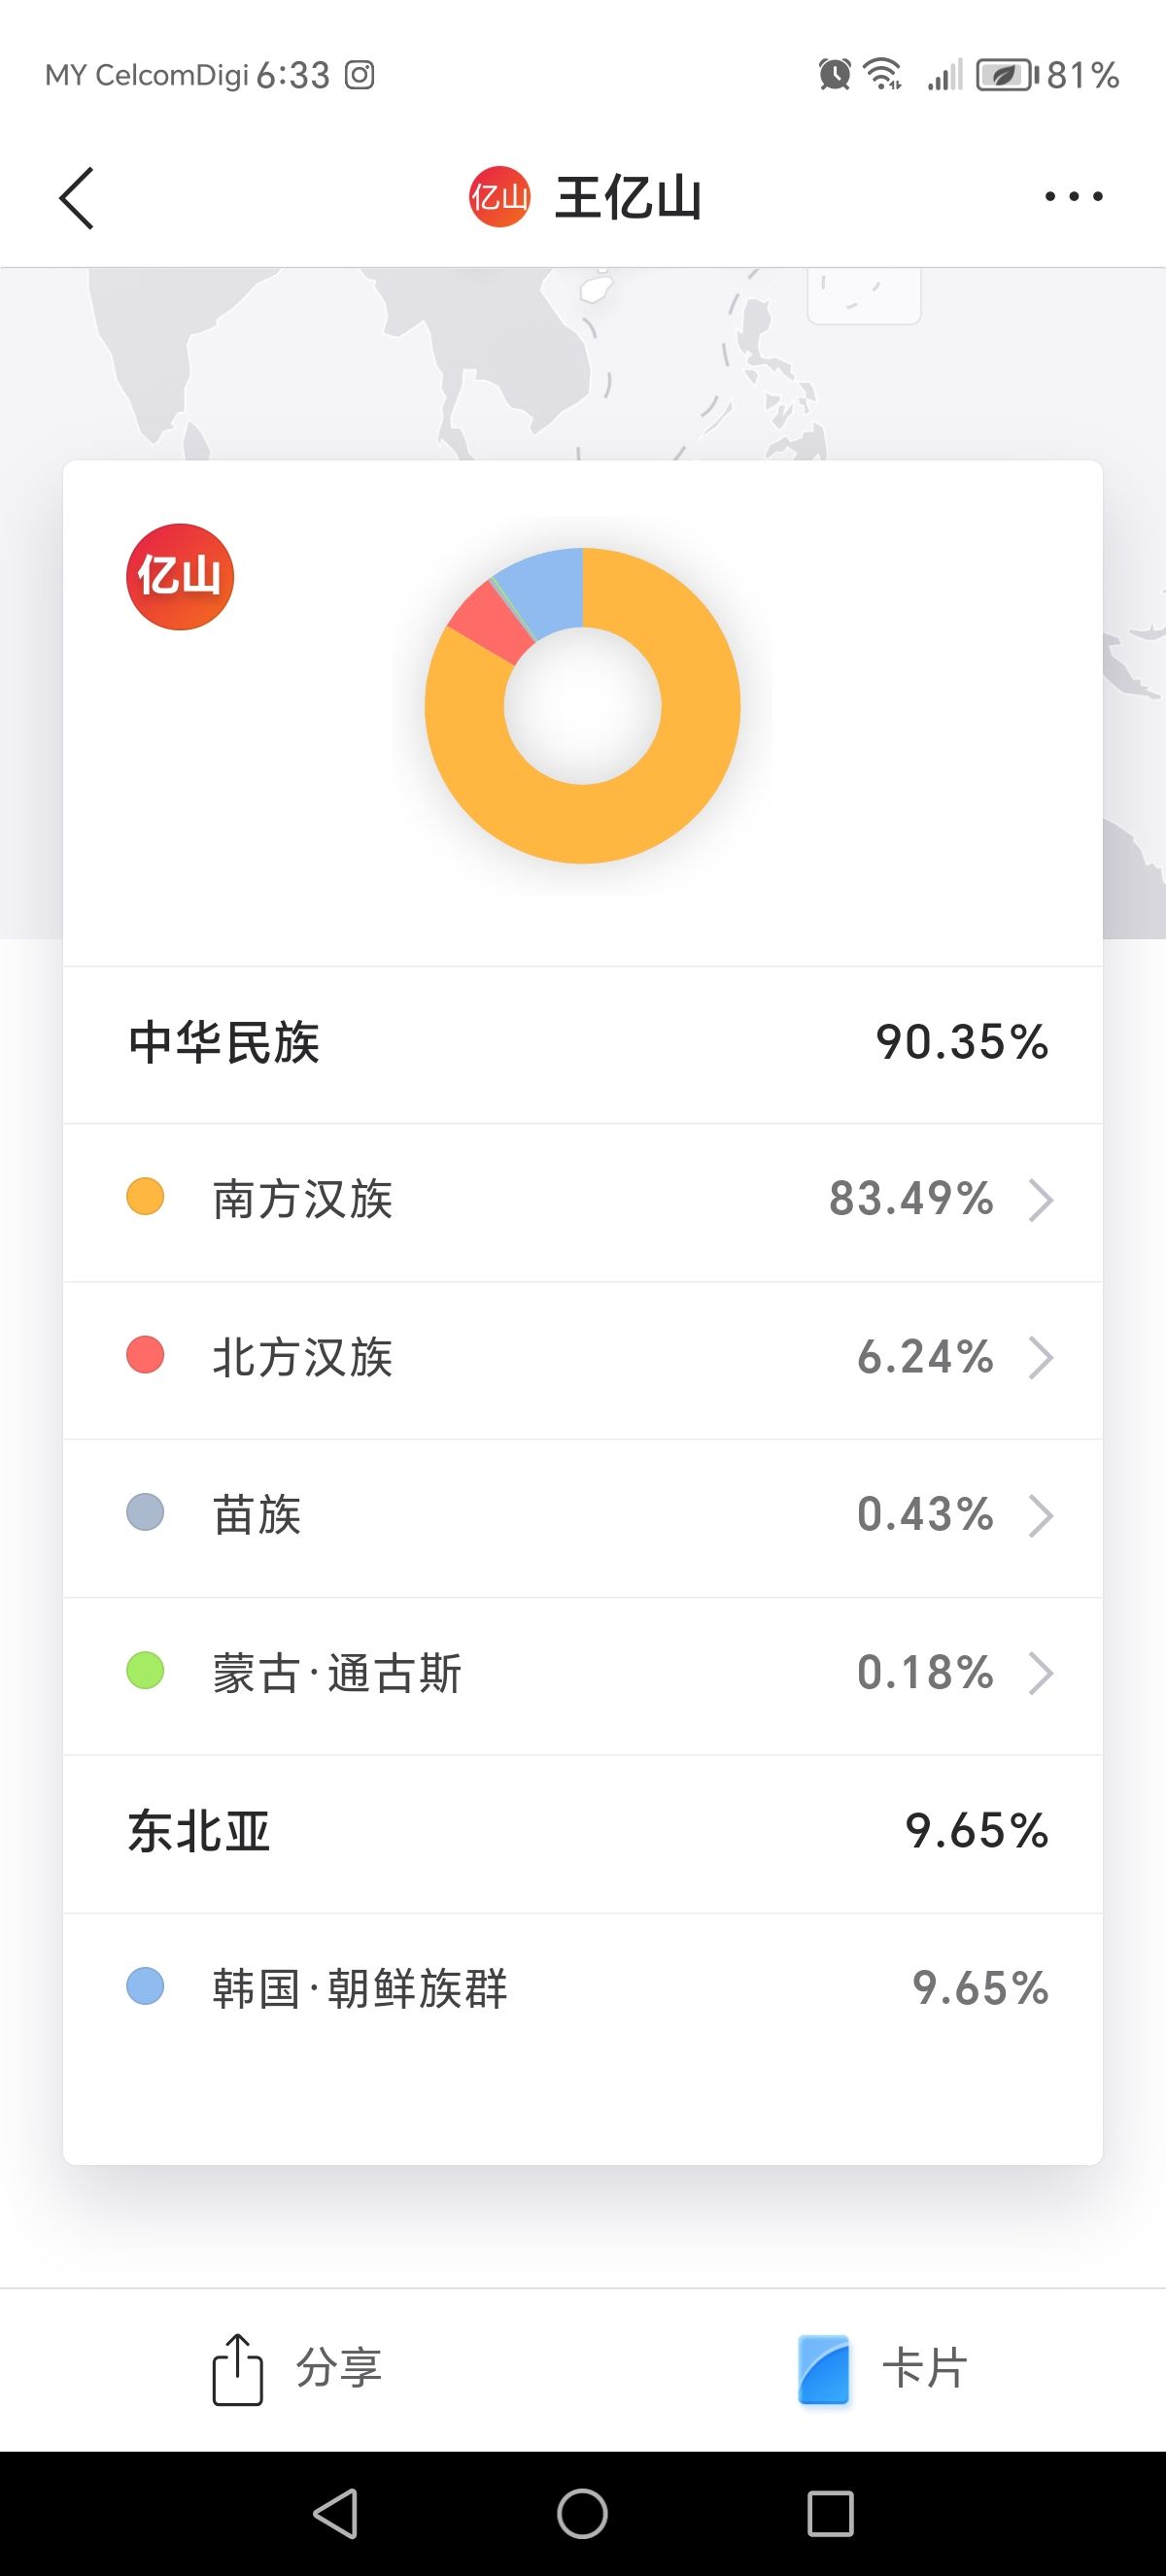
Task: Open the three-dot more options menu
Action: click(1073, 197)
